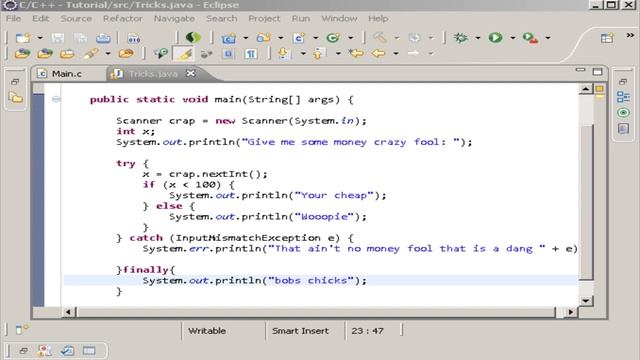Expand the New C source file dropdown arrow
The width and height of the screenshot is (640, 360).
[316, 38]
